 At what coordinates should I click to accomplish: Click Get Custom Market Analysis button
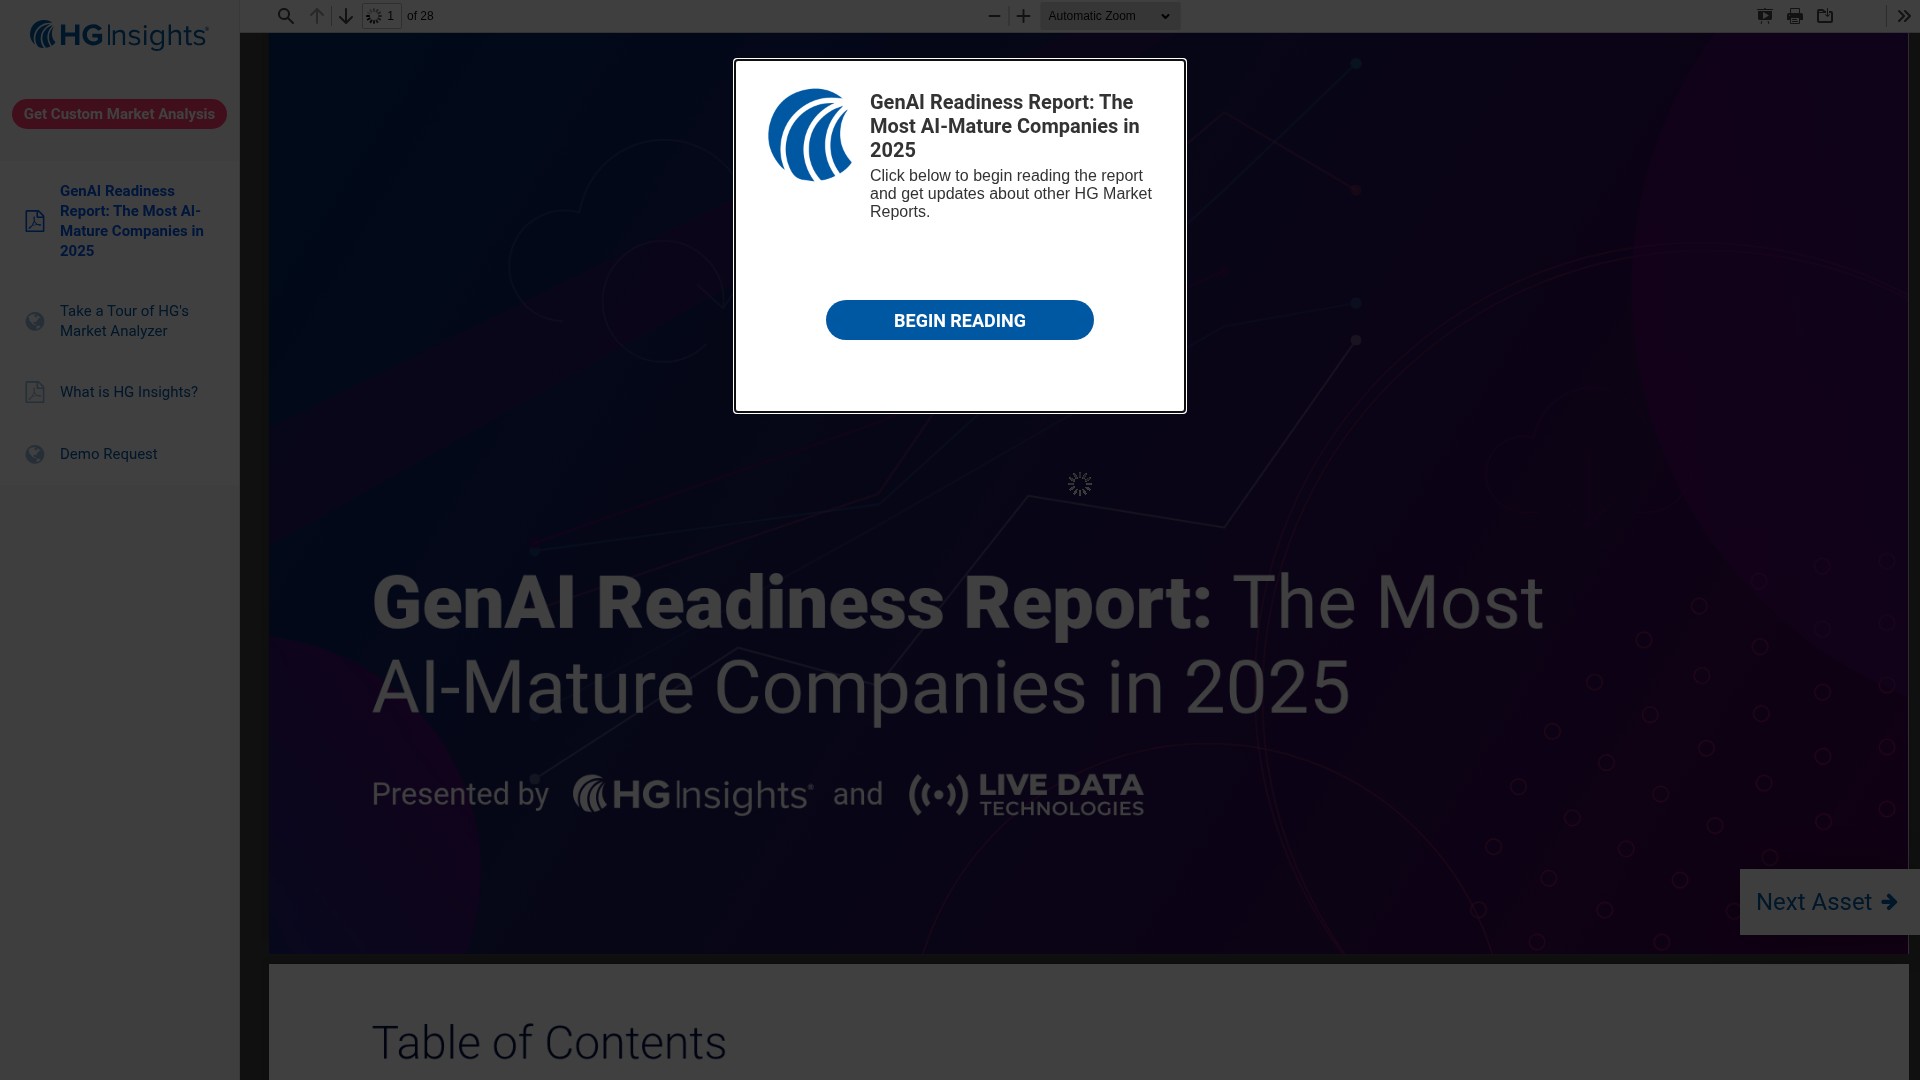(x=119, y=114)
